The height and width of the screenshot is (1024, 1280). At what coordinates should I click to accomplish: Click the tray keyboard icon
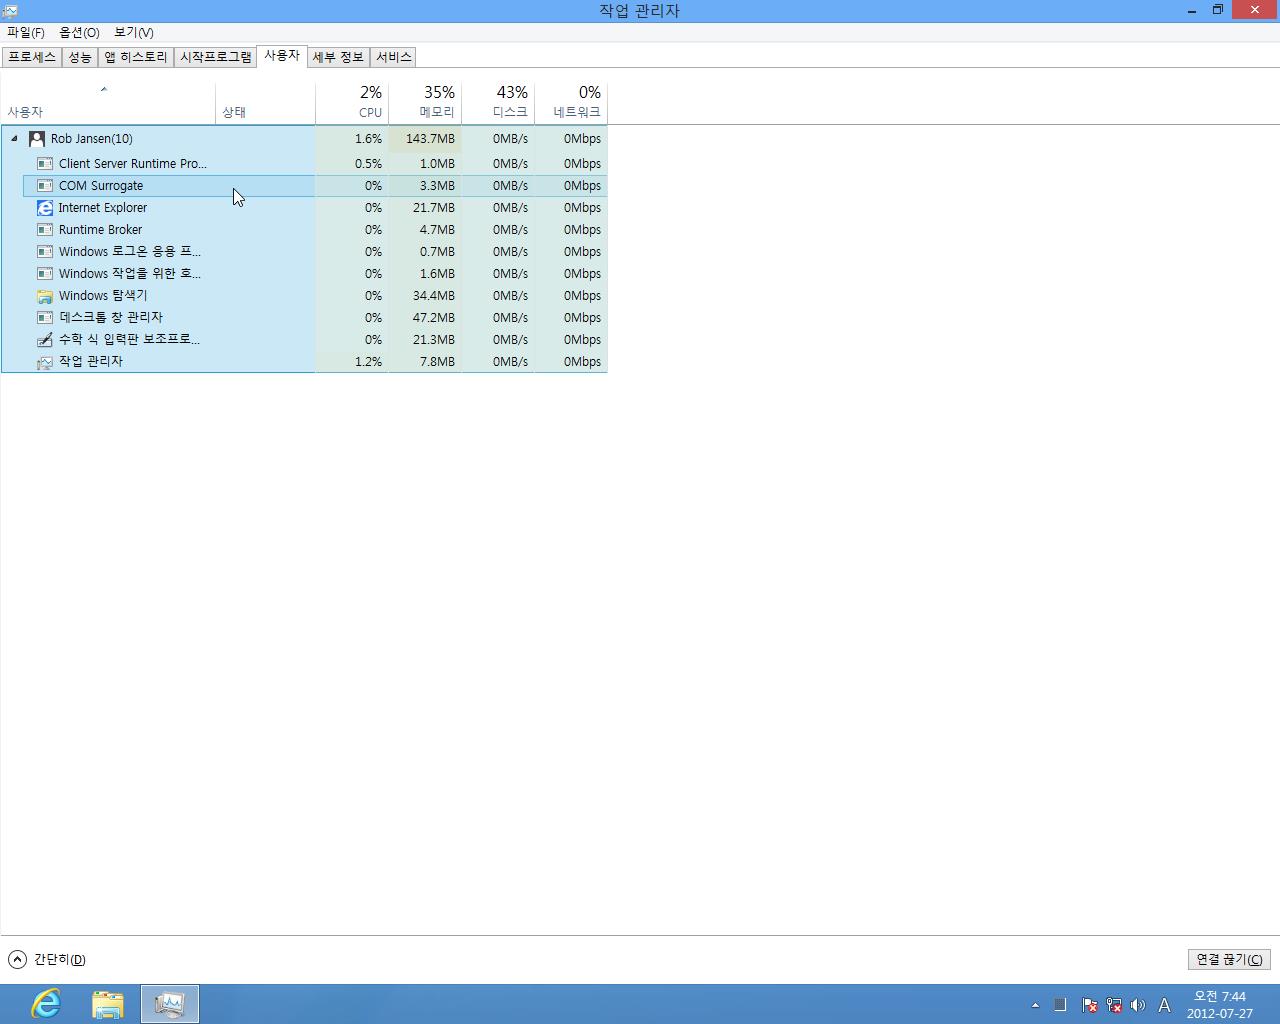[x=1060, y=1005]
